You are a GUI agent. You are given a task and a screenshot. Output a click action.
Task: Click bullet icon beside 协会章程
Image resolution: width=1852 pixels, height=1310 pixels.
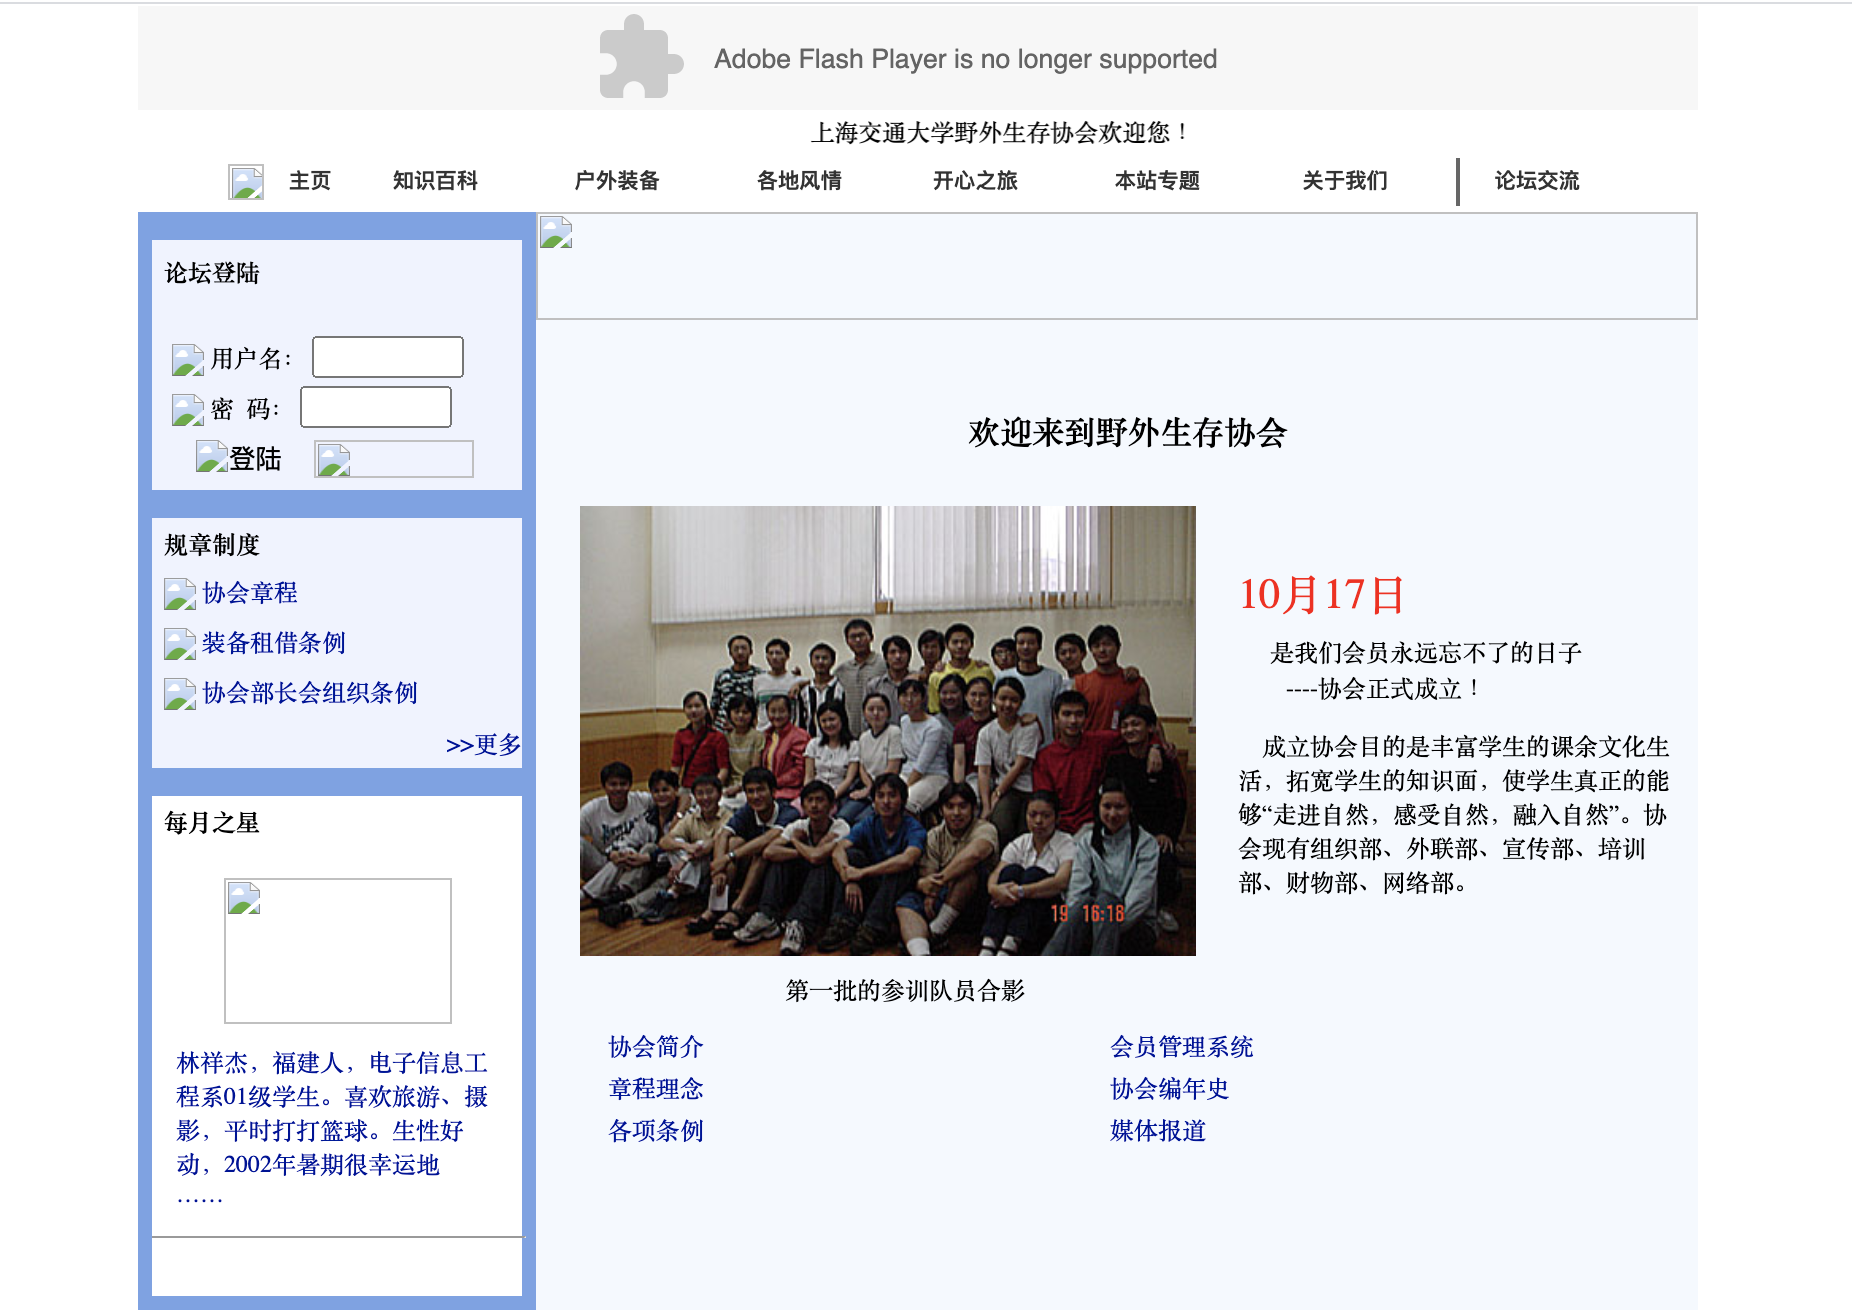[180, 594]
